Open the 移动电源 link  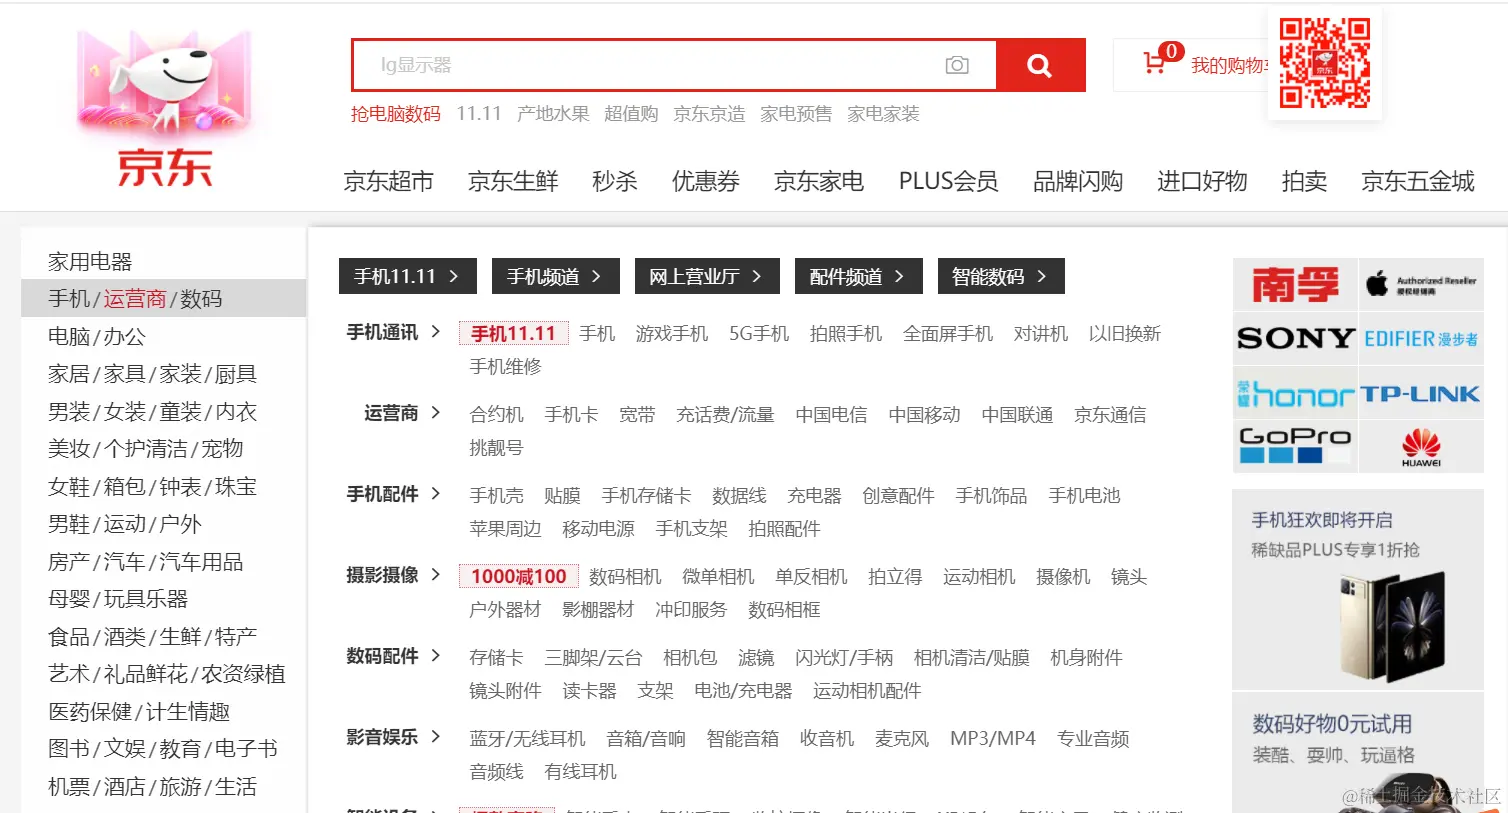pos(598,528)
